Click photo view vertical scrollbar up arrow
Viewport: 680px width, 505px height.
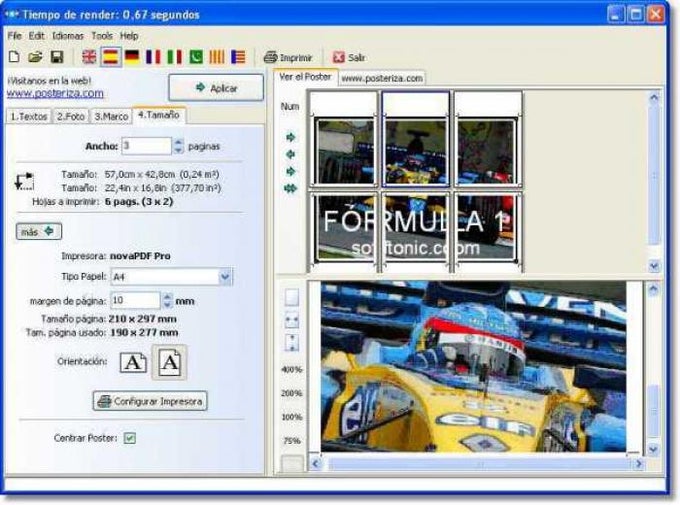654,289
